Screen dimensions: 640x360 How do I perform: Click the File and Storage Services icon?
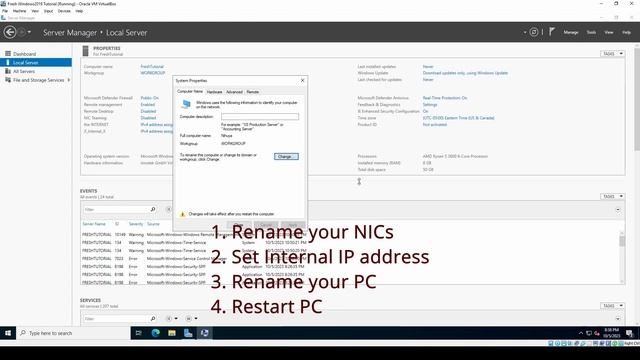(x=8, y=80)
